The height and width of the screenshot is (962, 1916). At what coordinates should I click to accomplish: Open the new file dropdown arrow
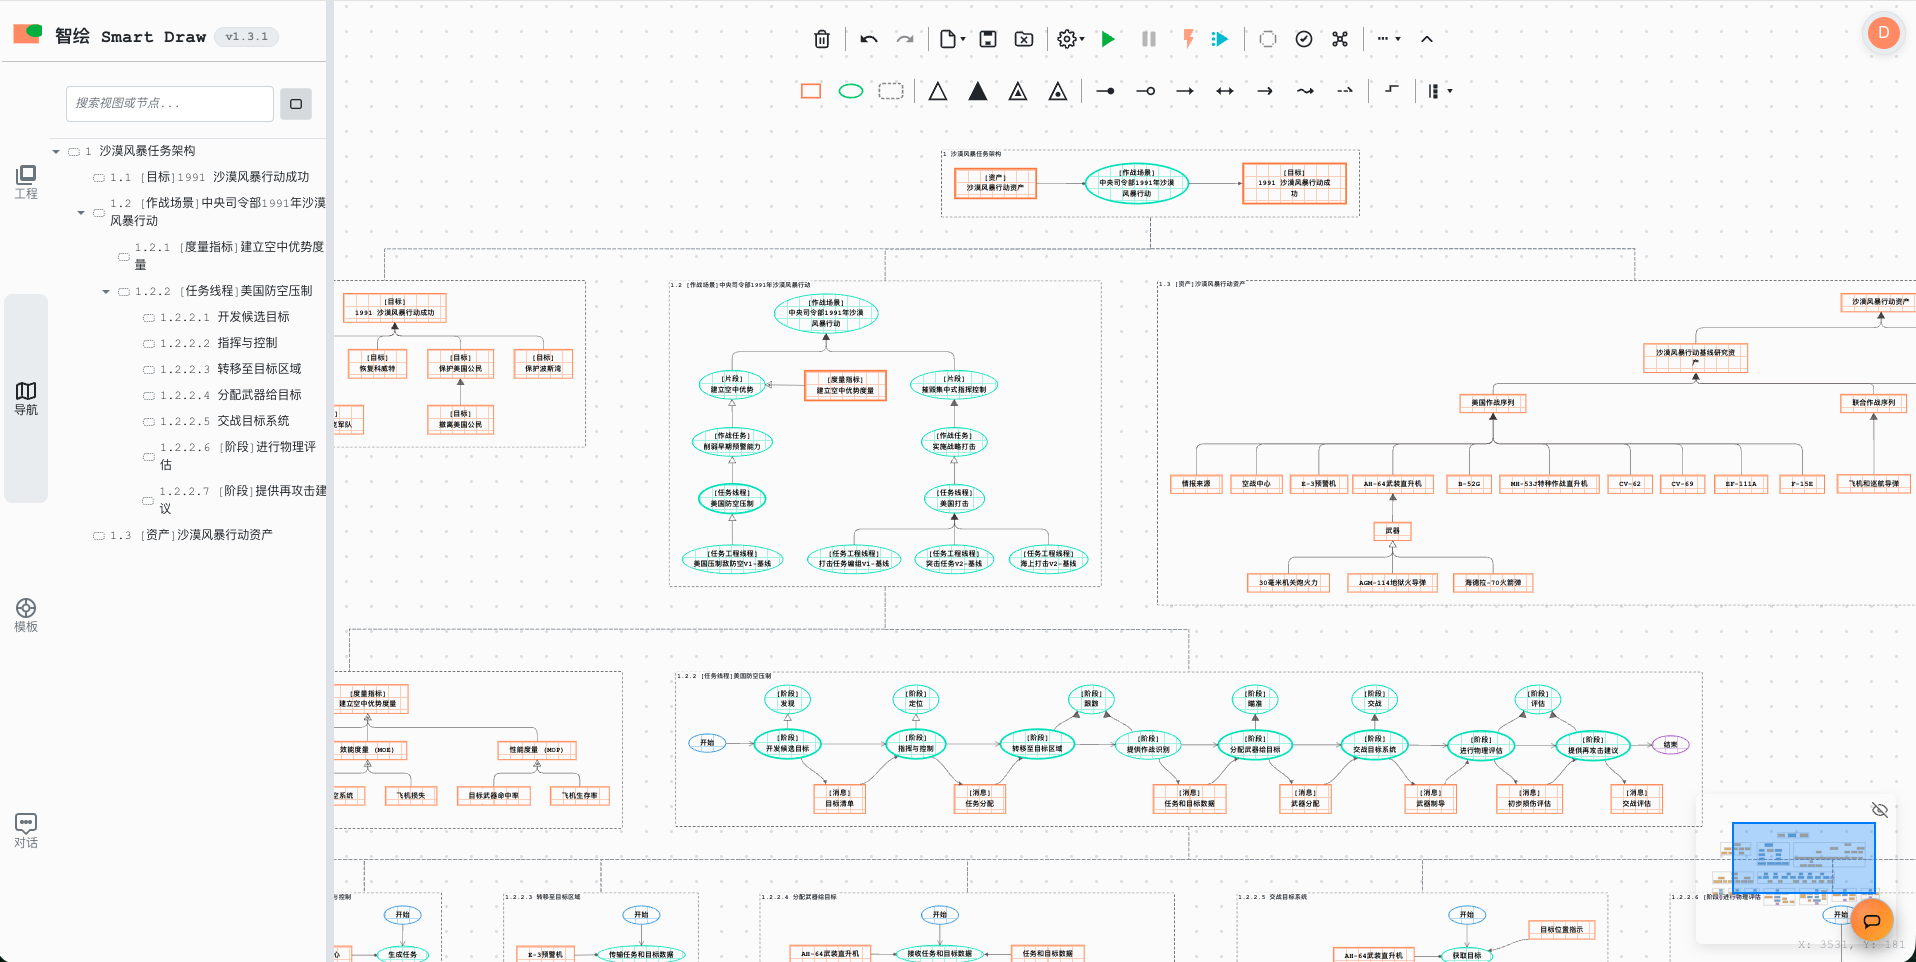[963, 39]
